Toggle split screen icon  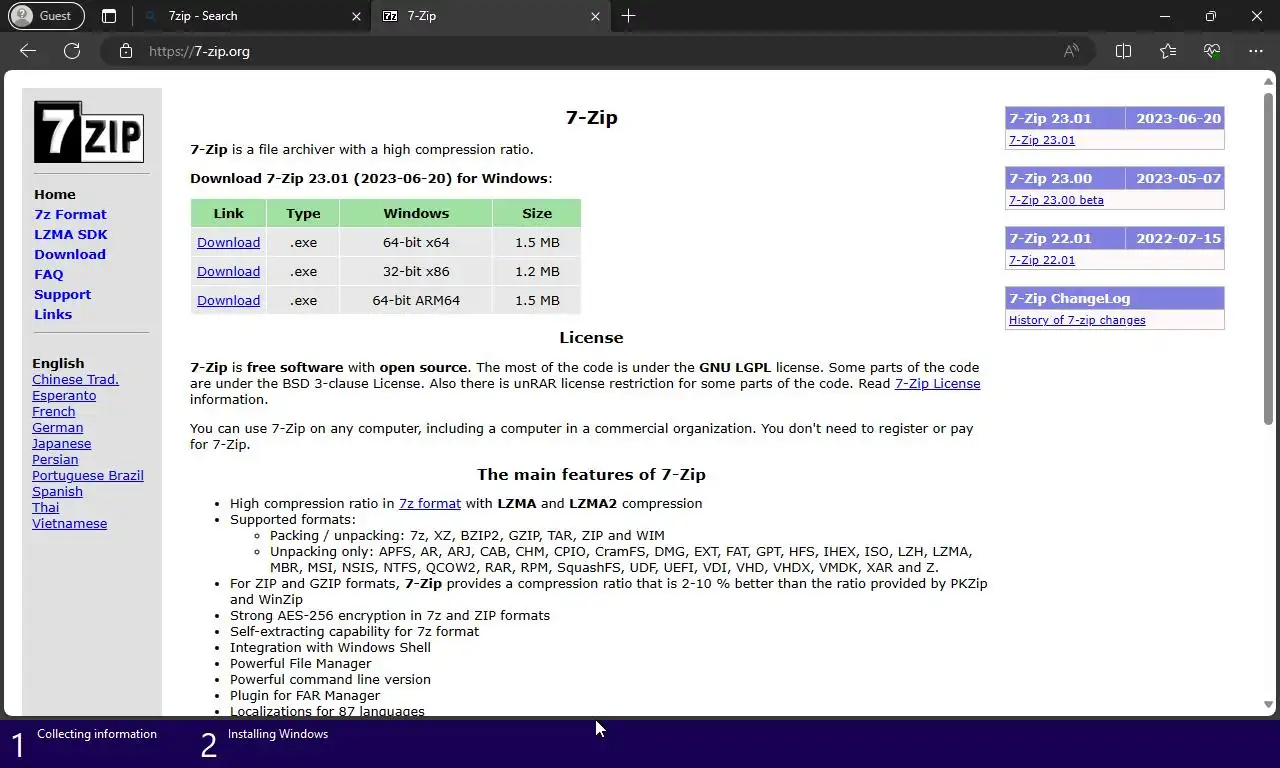[1123, 51]
